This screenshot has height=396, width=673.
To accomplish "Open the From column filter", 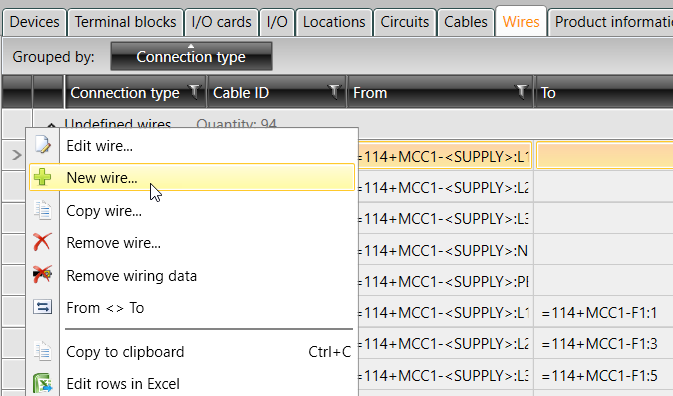I will coord(521,91).
